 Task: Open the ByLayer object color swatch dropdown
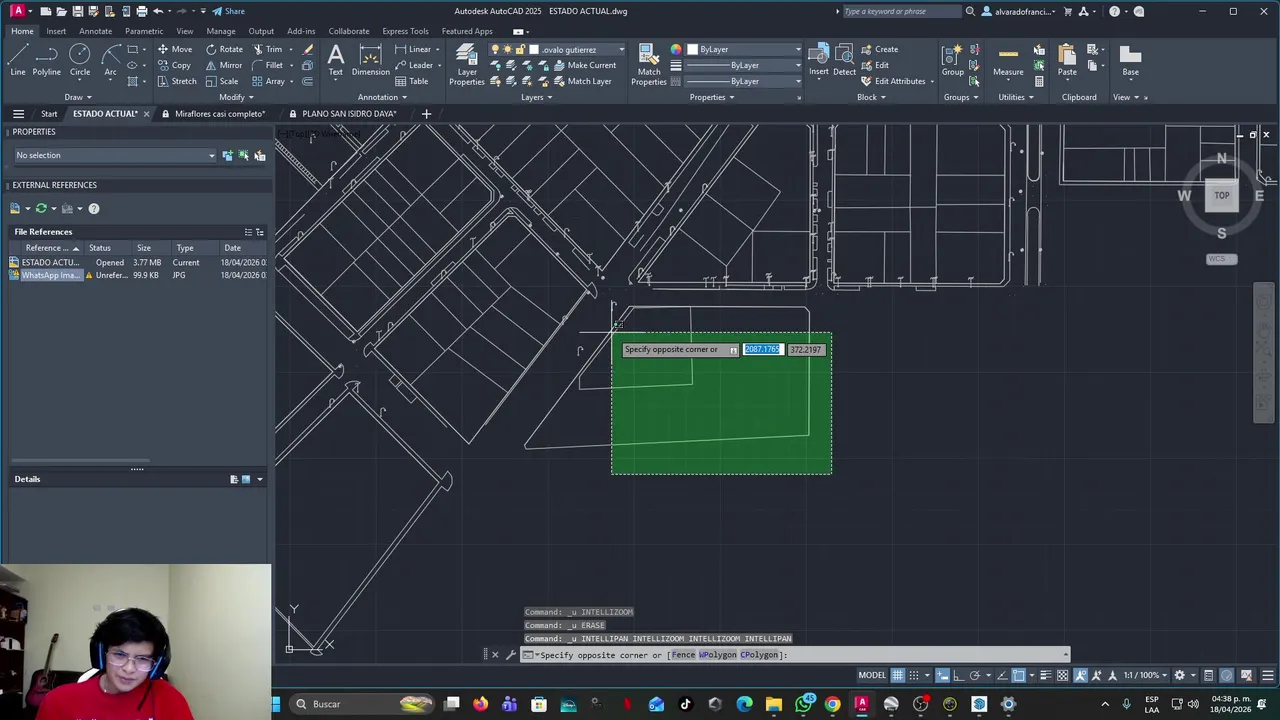(745, 49)
